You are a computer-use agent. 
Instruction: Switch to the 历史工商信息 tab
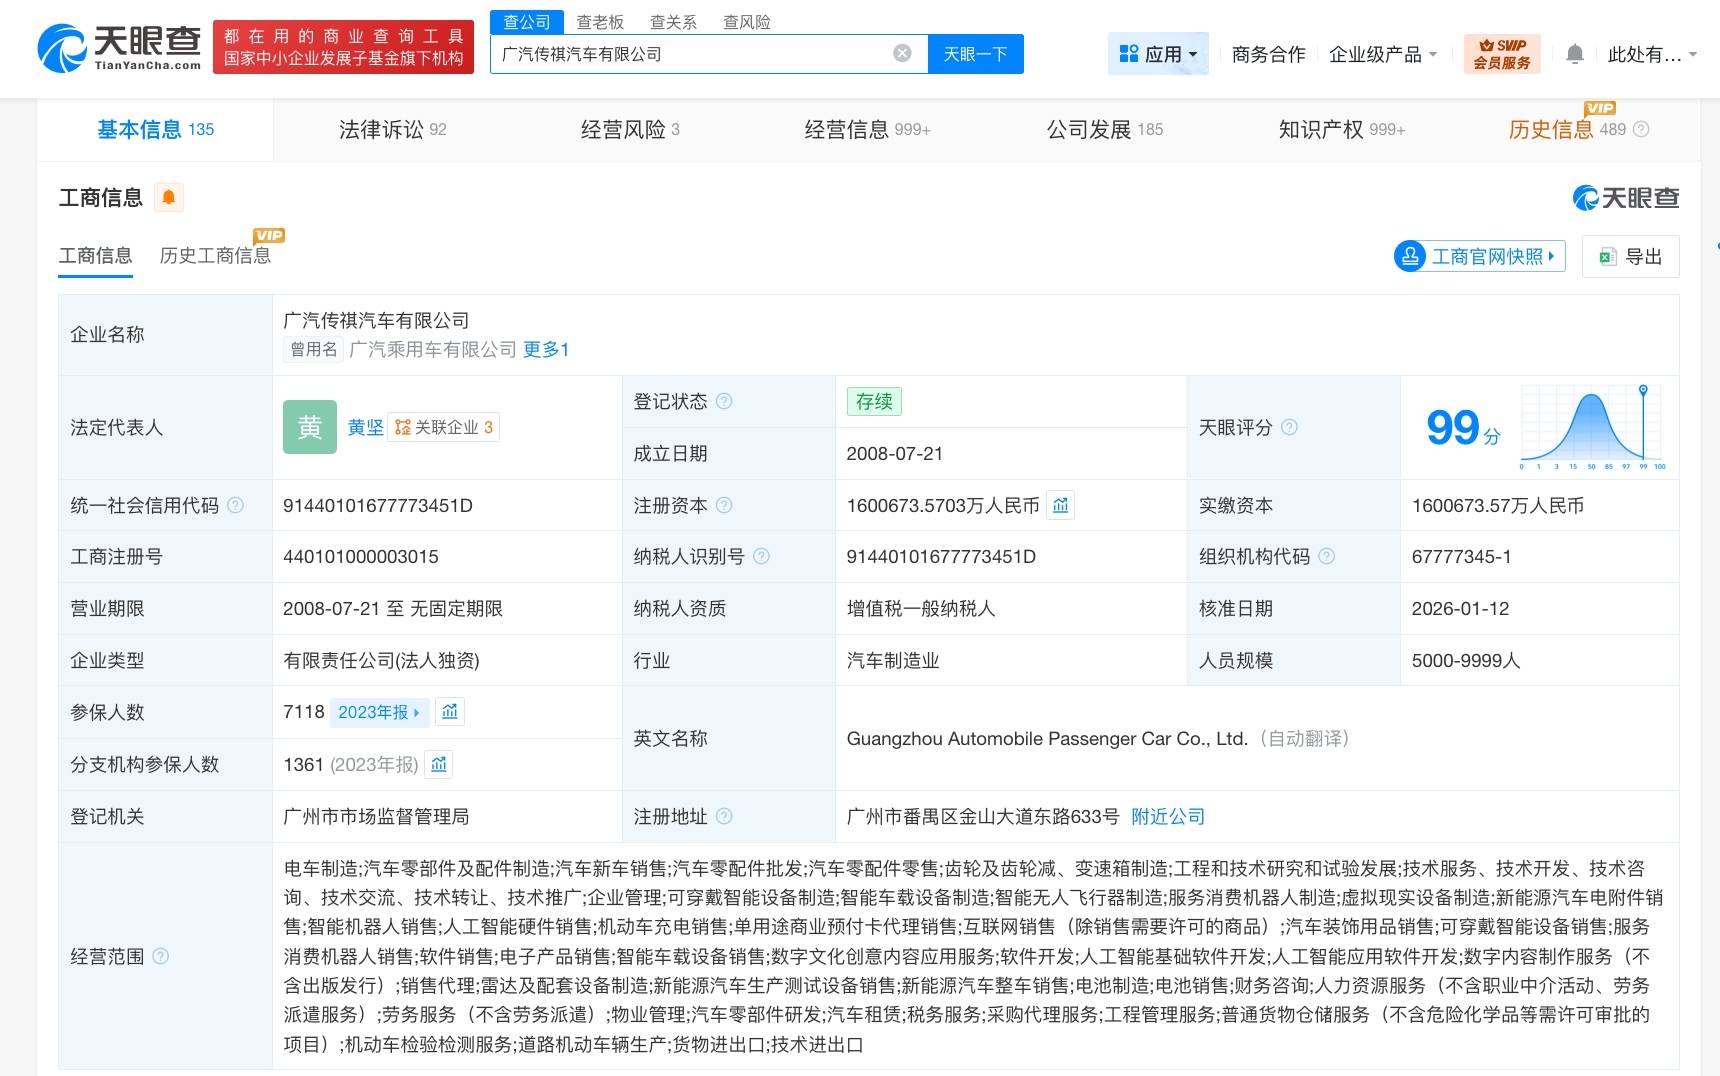pos(215,255)
